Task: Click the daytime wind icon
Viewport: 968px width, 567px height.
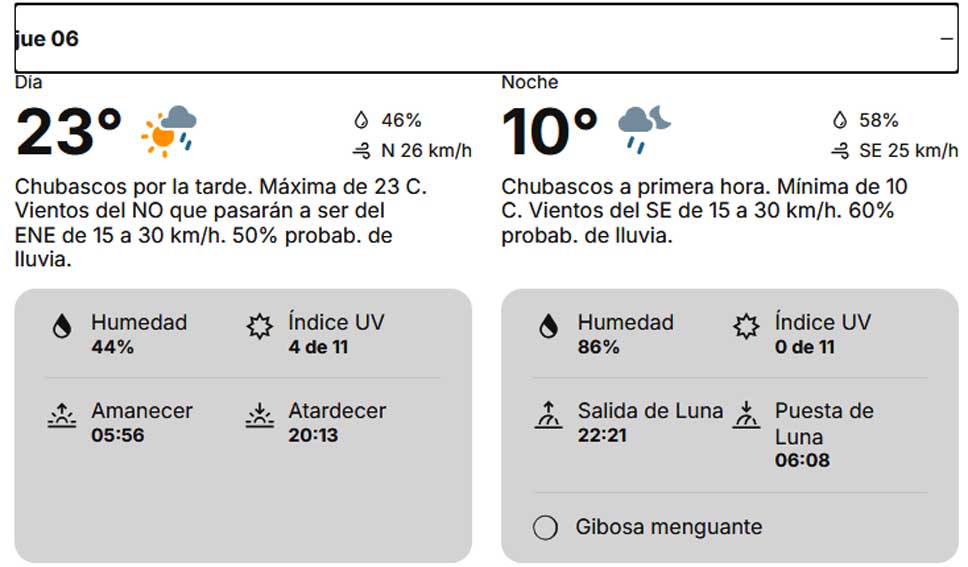Action: [361, 151]
